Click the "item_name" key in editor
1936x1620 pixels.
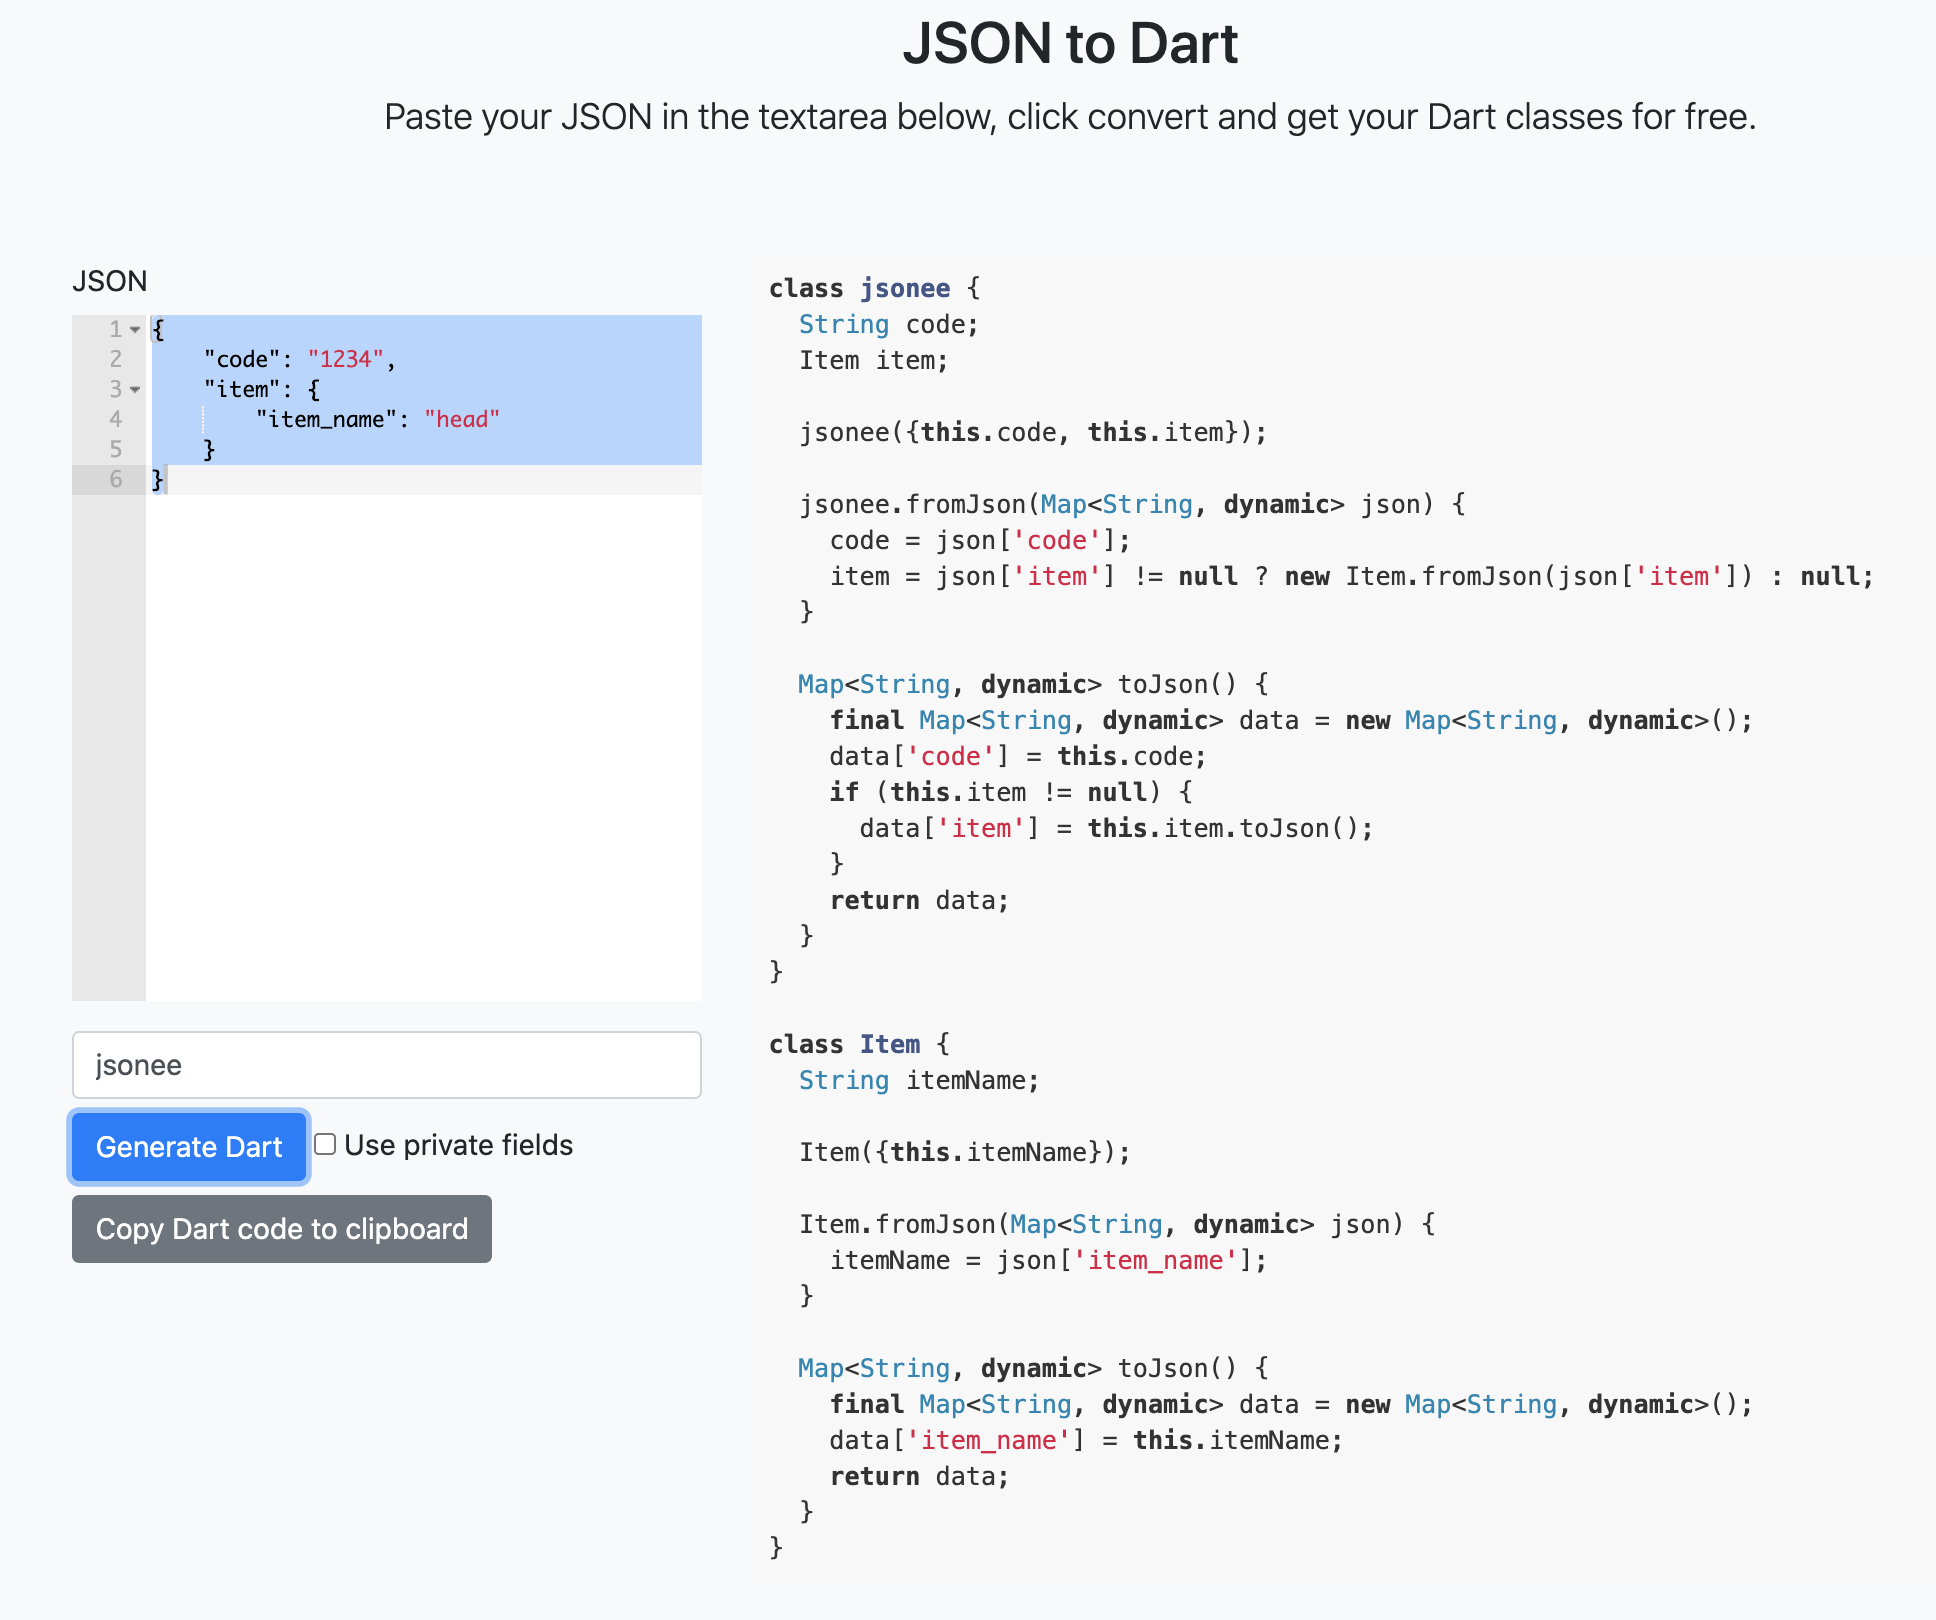(326, 419)
